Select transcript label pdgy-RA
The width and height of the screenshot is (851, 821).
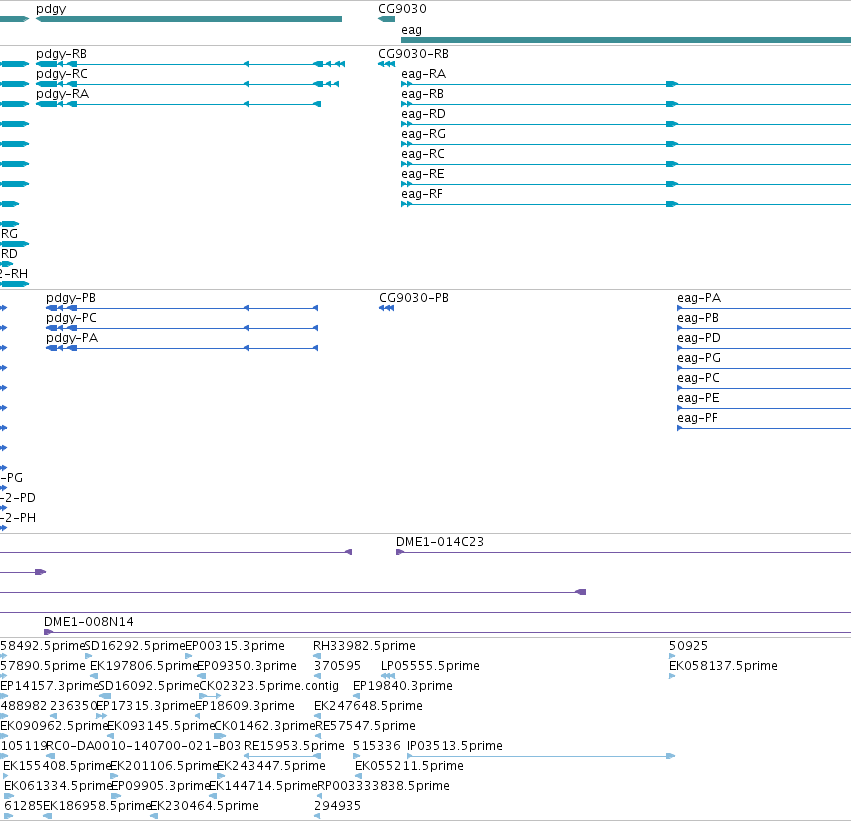coord(62,94)
